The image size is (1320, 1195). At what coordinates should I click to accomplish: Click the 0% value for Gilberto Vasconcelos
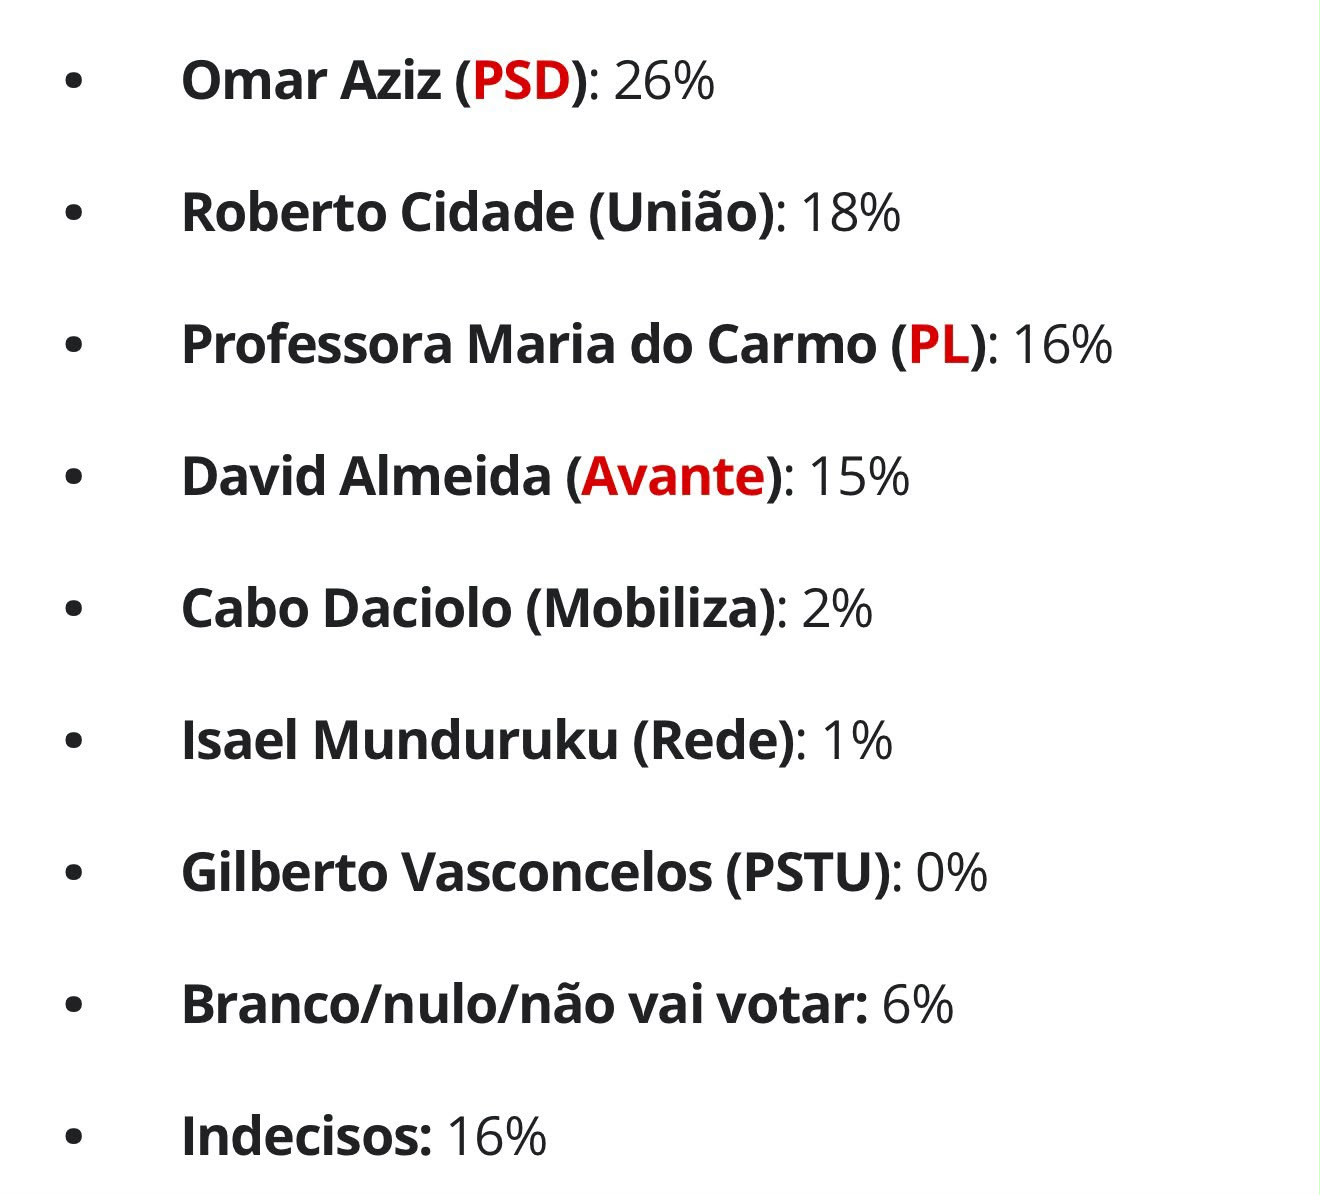coord(952,873)
